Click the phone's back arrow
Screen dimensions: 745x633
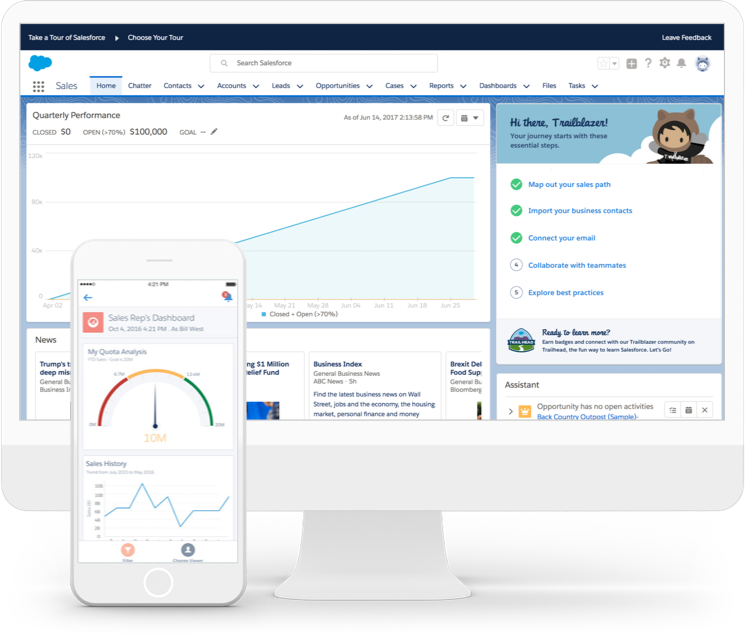[x=88, y=298]
